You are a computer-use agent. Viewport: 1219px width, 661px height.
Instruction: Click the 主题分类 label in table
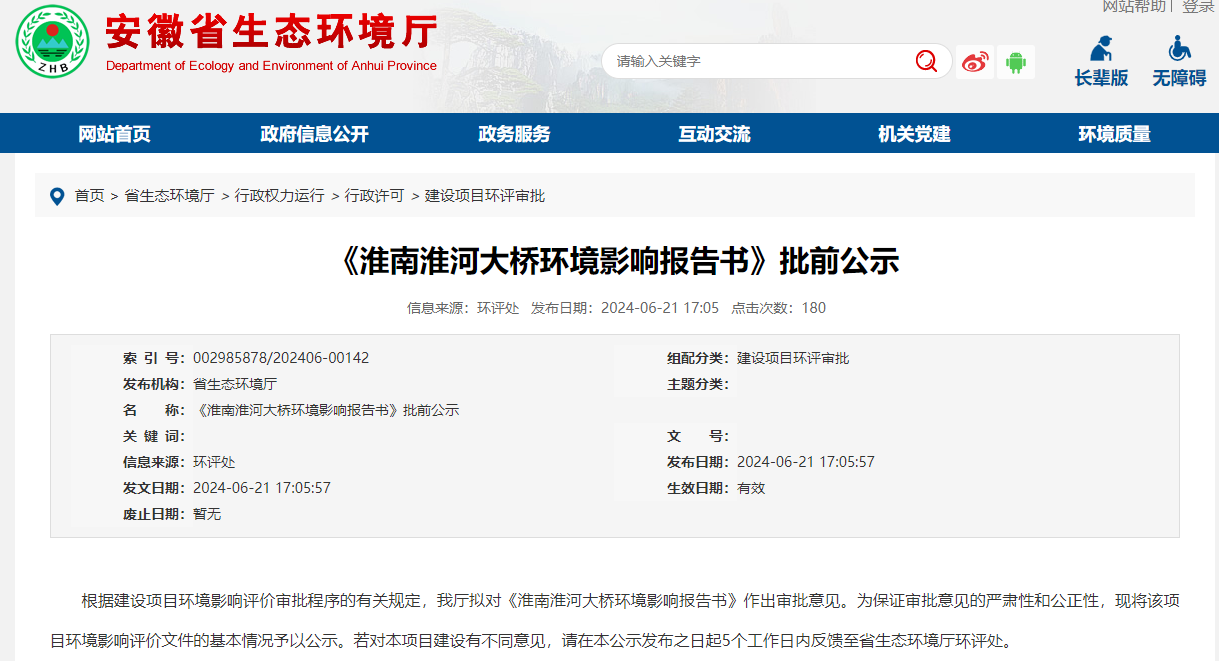(x=698, y=384)
